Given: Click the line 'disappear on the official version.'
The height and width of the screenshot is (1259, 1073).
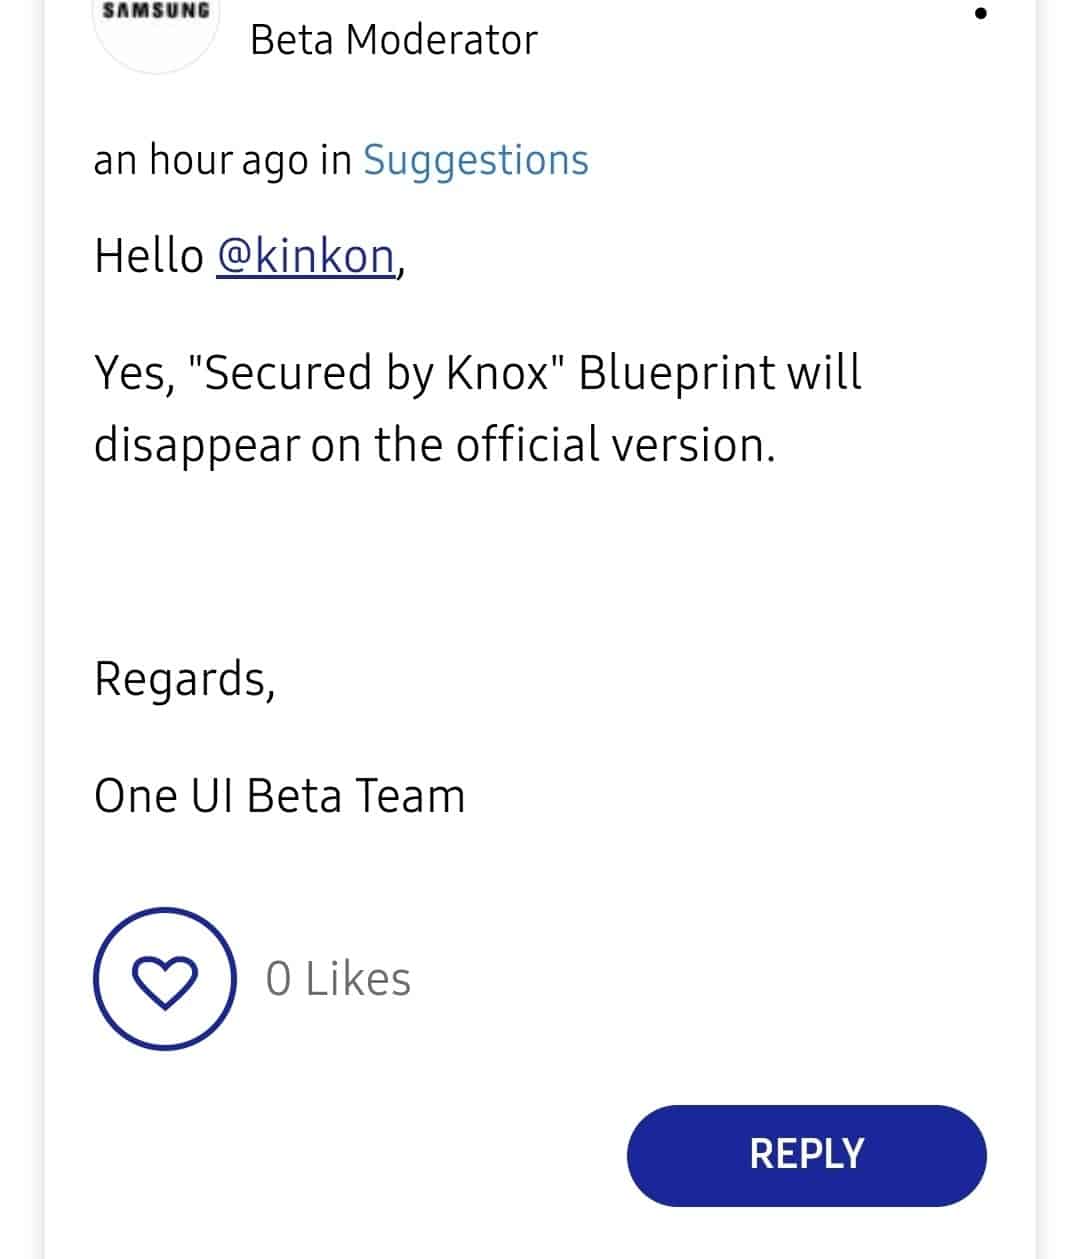Looking at the screenshot, I should (x=435, y=445).
